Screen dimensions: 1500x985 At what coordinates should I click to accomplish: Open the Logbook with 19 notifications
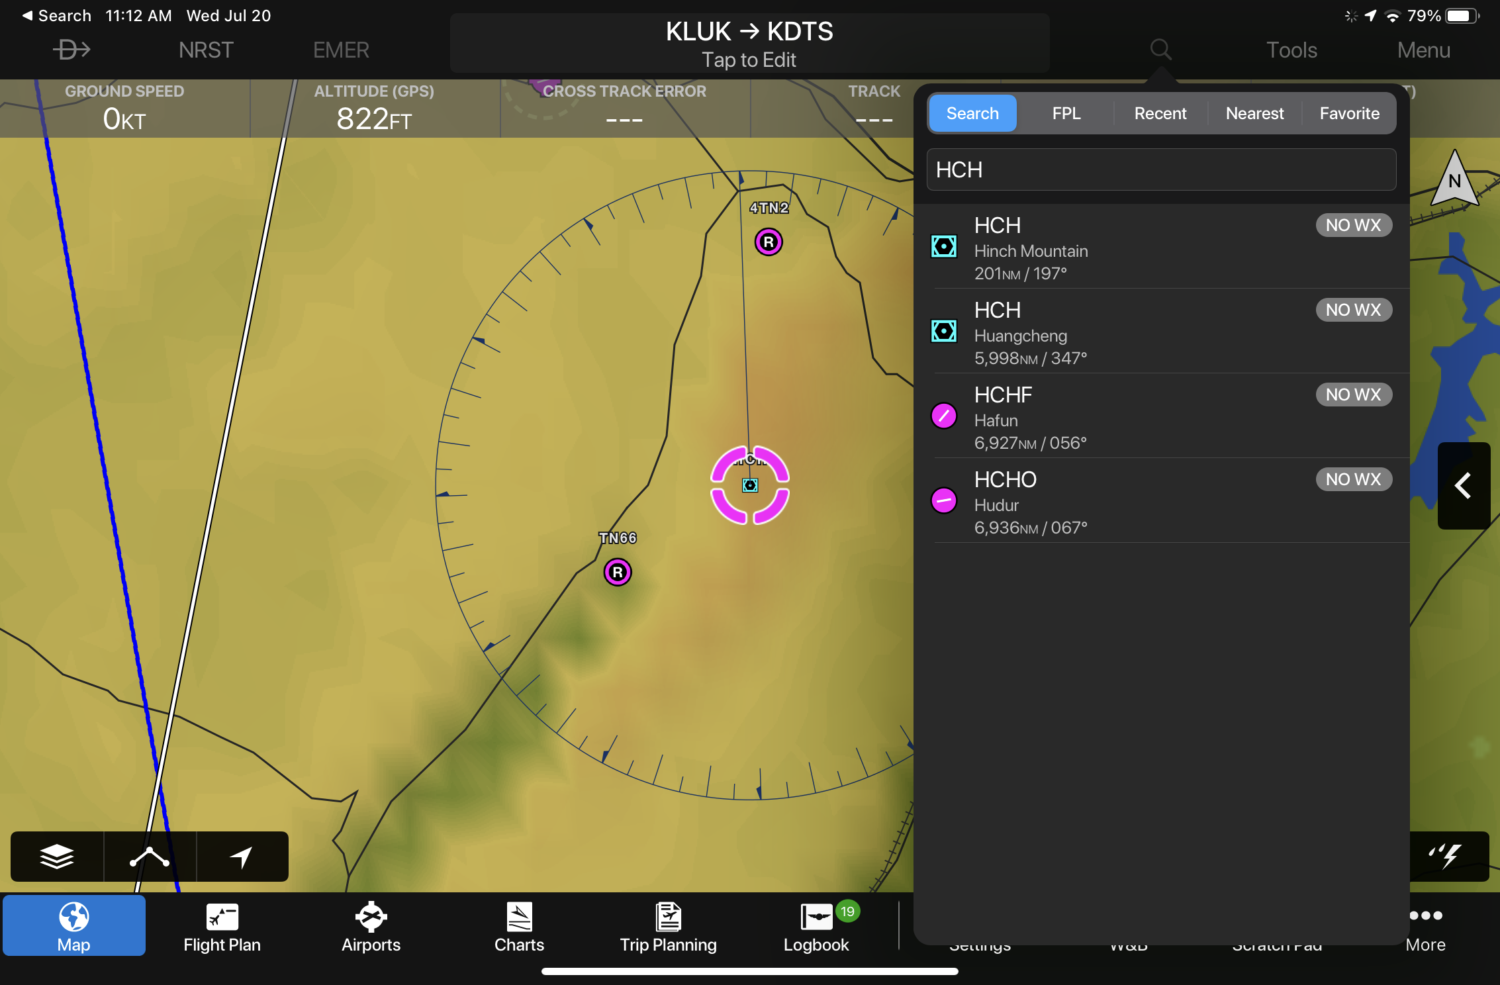pos(816,925)
